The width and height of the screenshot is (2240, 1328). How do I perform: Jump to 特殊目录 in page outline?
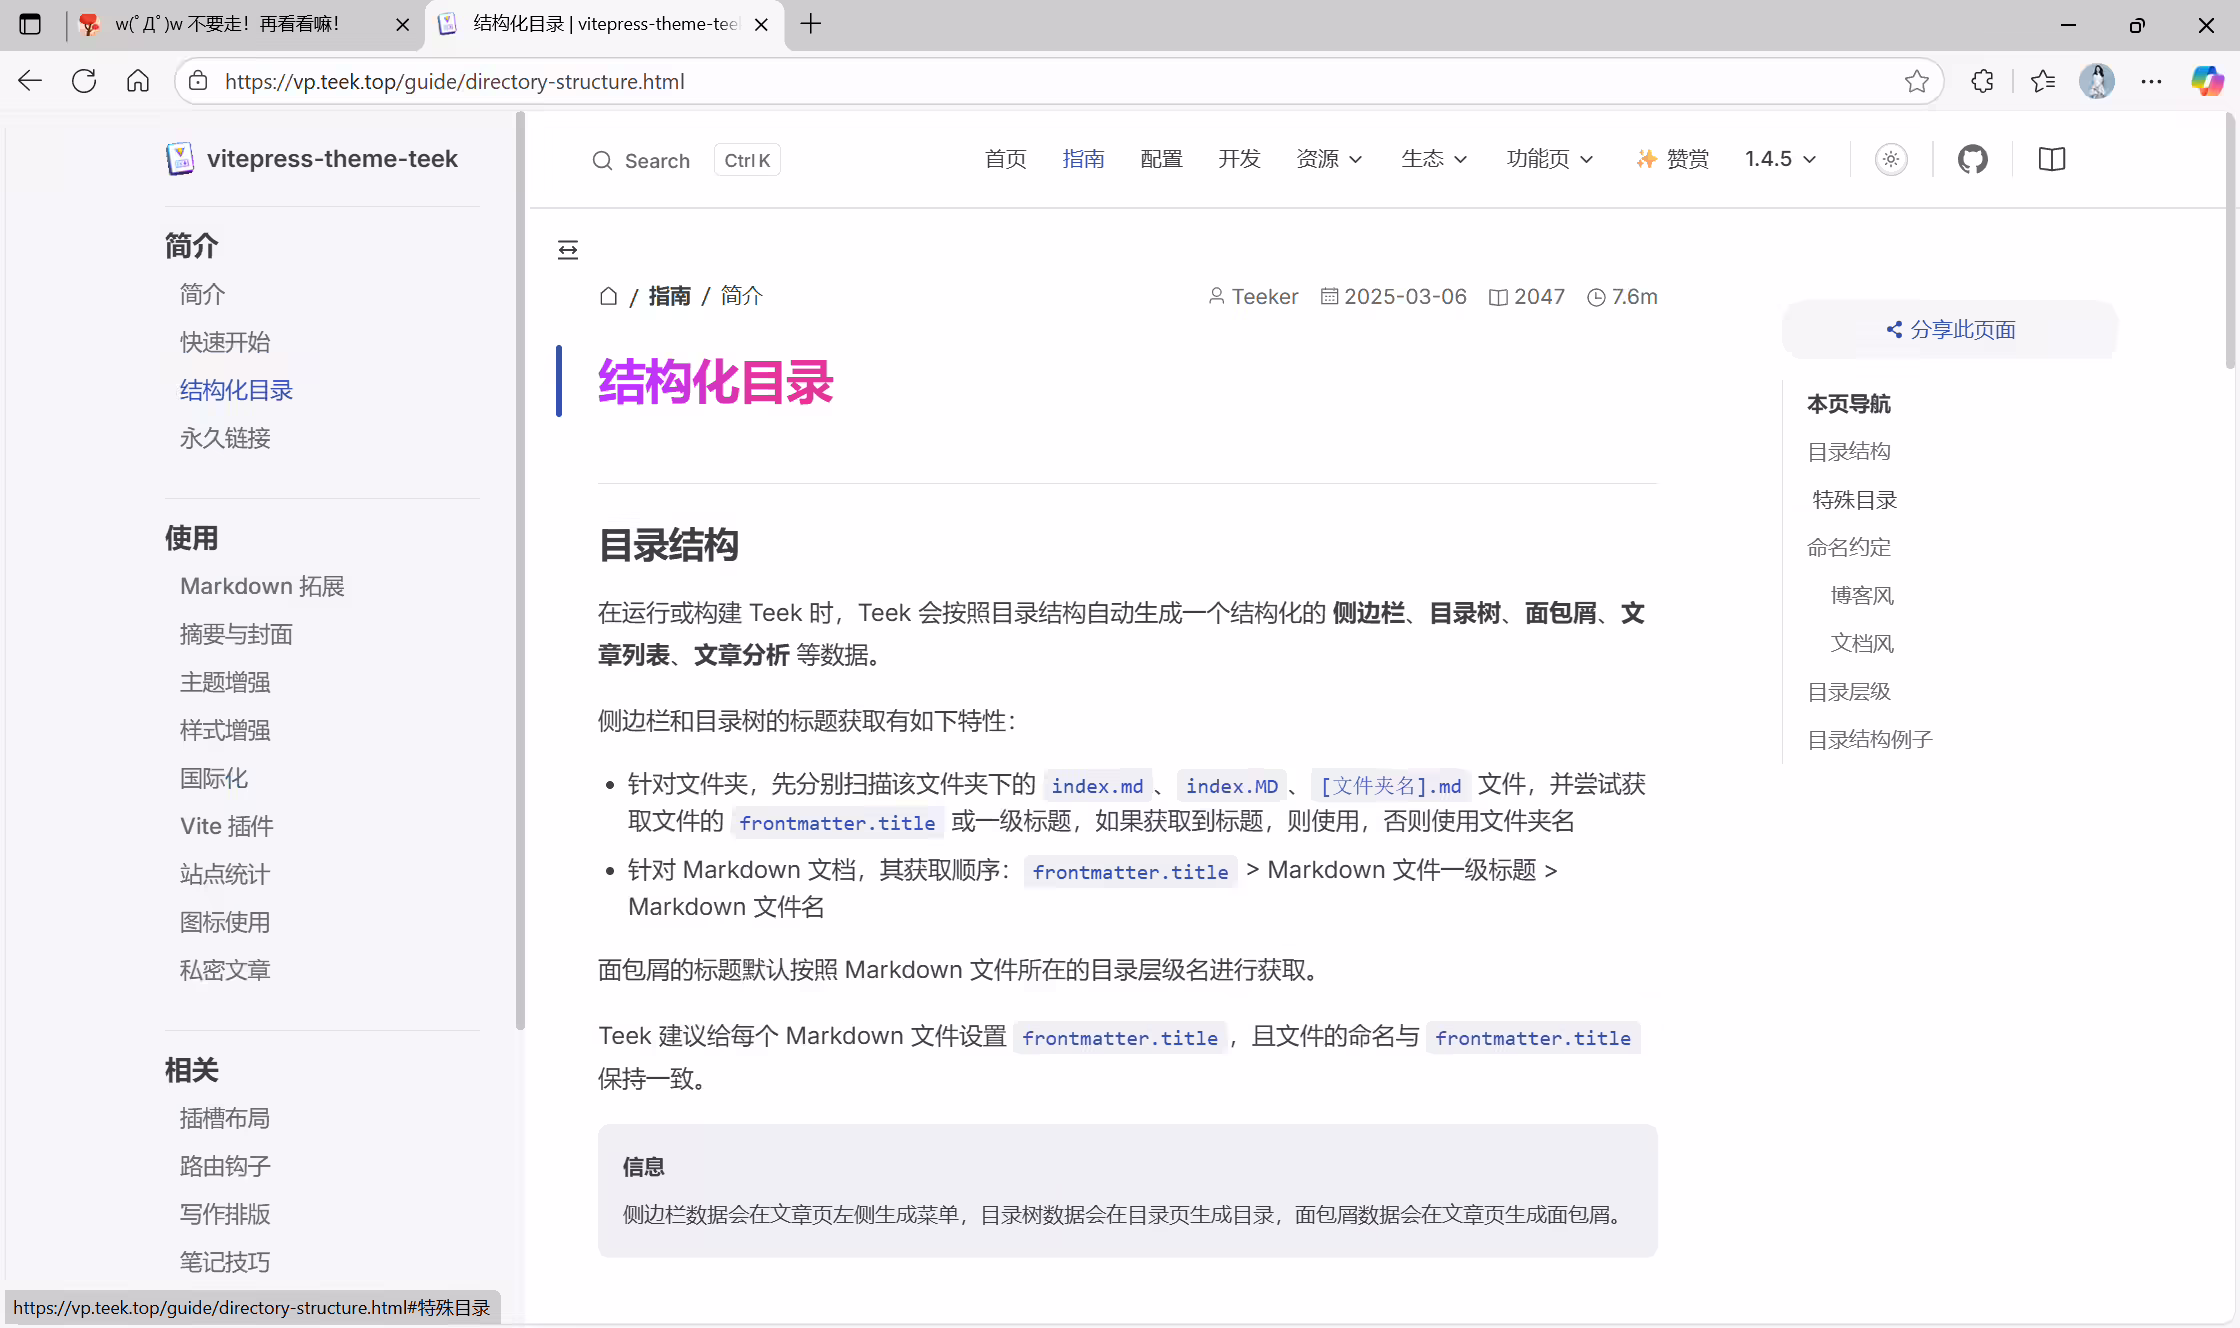[x=1855, y=500]
